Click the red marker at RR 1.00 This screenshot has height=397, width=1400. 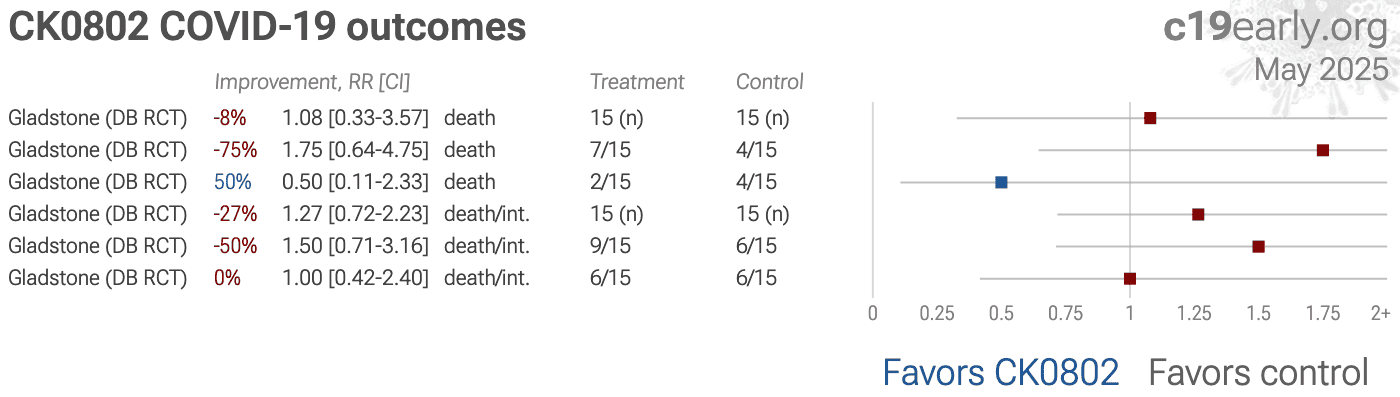[x=1130, y=279]
